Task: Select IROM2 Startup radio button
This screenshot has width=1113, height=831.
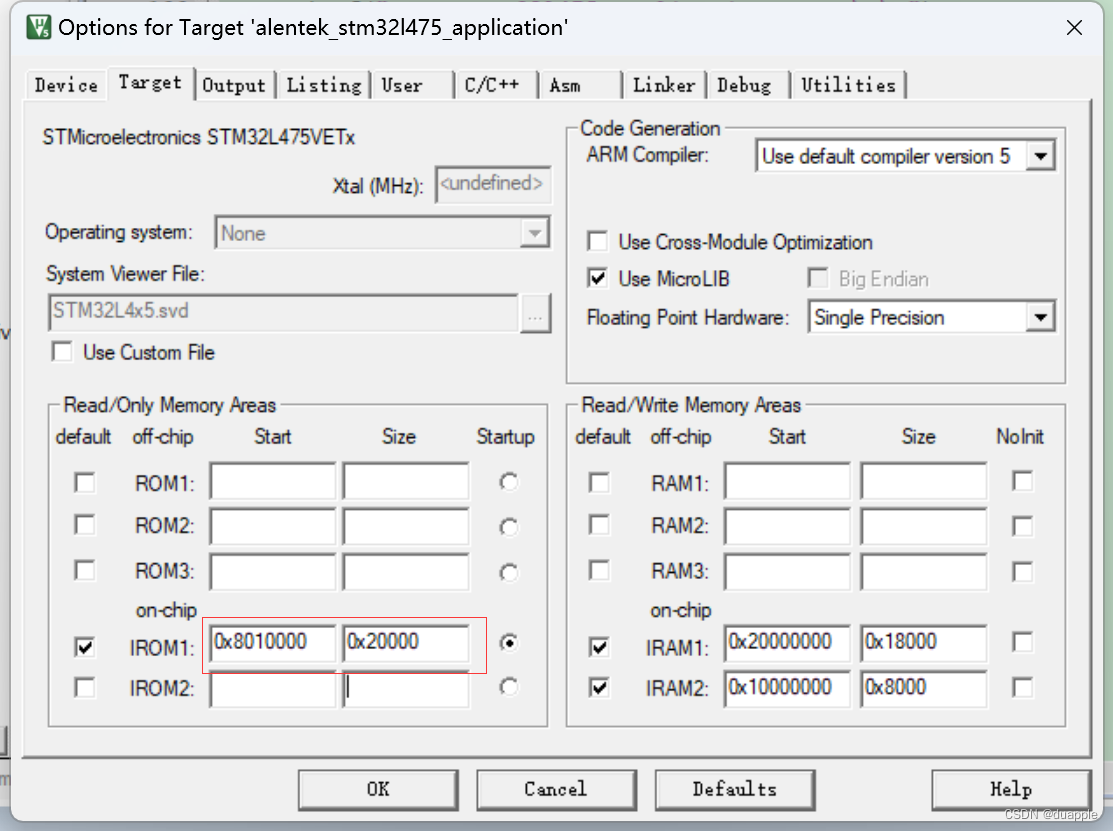Action: [509, 687]
